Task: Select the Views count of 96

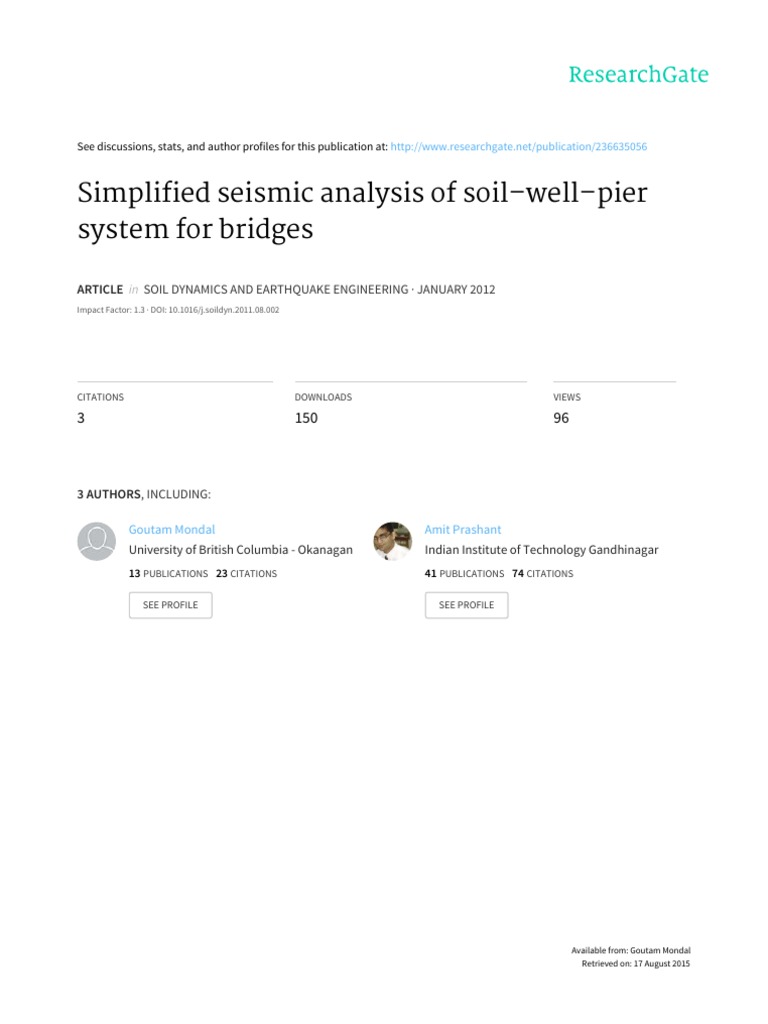Action: point(561,418)
